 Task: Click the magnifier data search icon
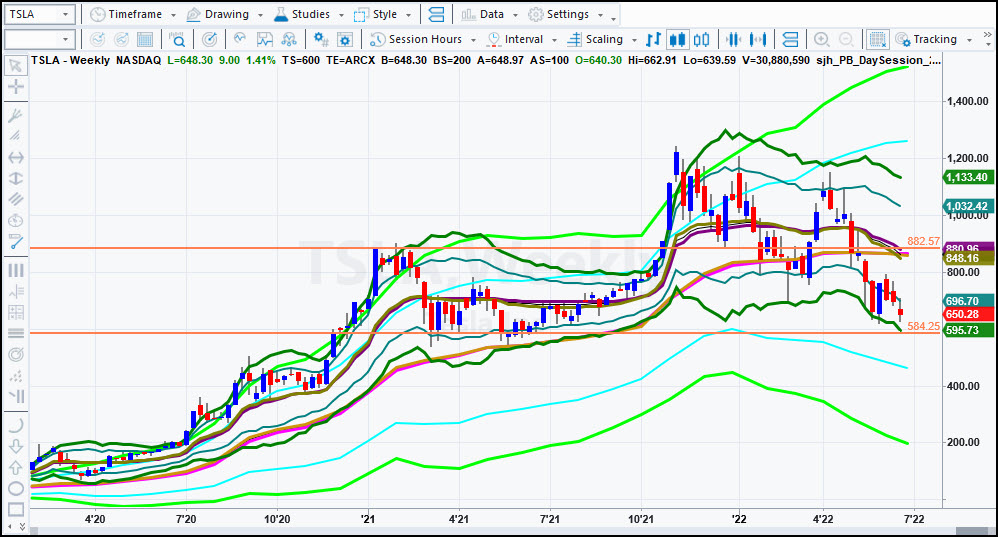pos(177,39)
